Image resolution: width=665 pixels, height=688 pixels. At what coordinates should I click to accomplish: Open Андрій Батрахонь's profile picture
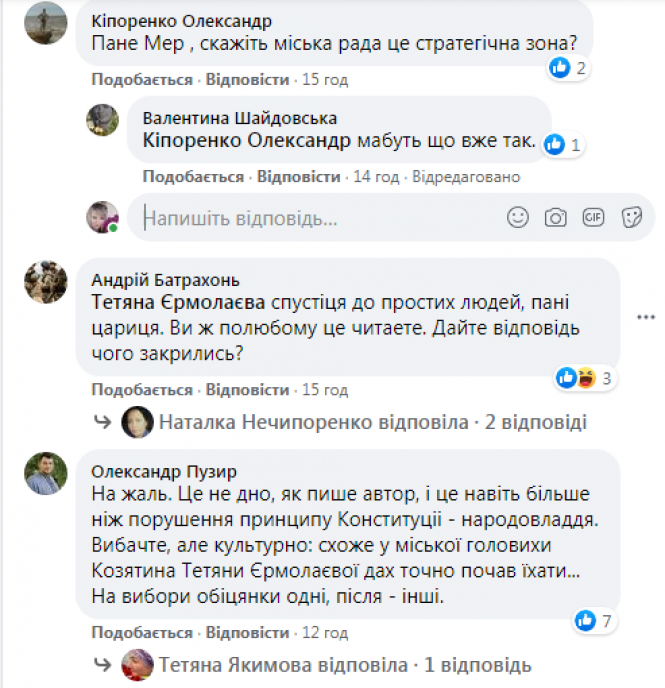pos(45,283)
